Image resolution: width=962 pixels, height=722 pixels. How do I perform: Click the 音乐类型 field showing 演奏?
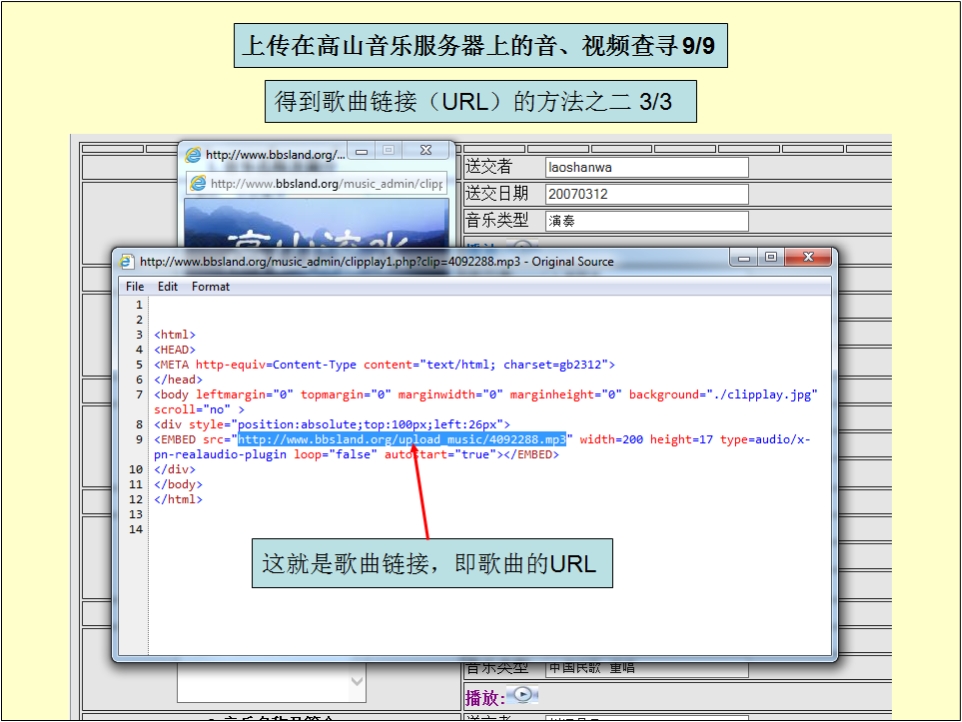(x=646, y=221)
